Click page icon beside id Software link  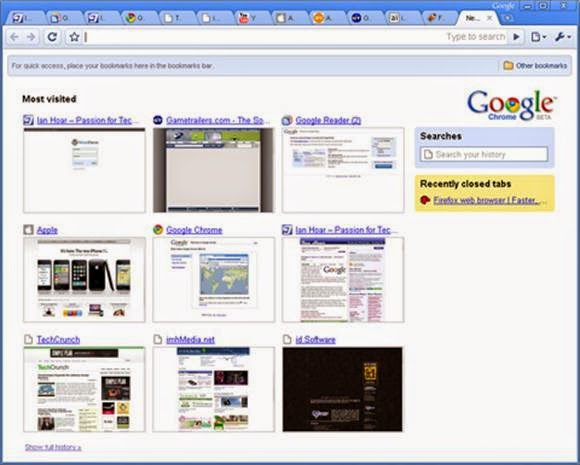pyautogui.click(x=287, y=339)
